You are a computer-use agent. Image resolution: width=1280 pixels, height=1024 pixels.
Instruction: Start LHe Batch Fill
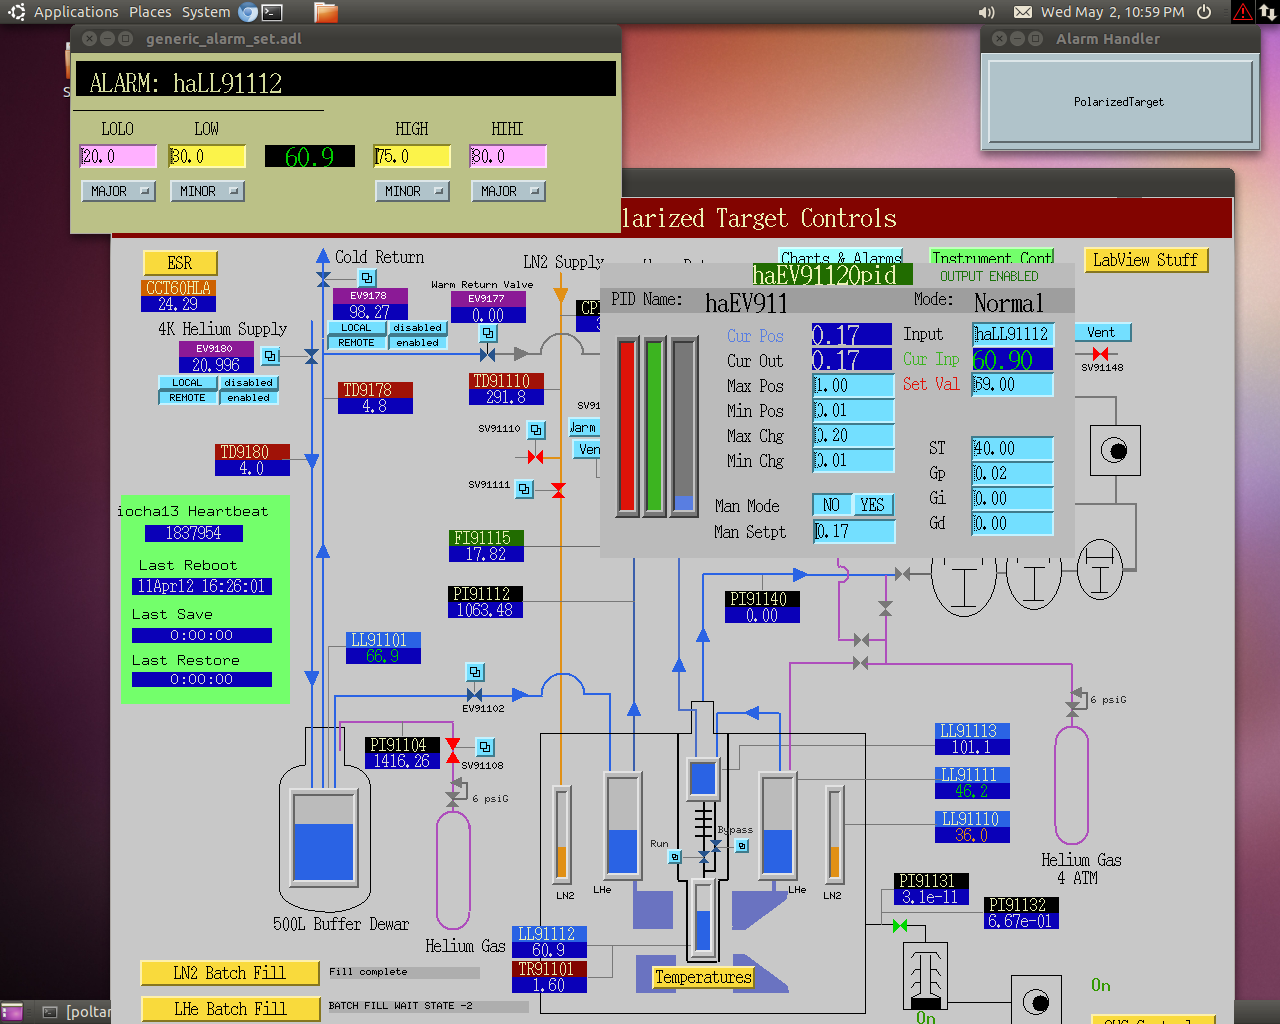point(229,1009)
